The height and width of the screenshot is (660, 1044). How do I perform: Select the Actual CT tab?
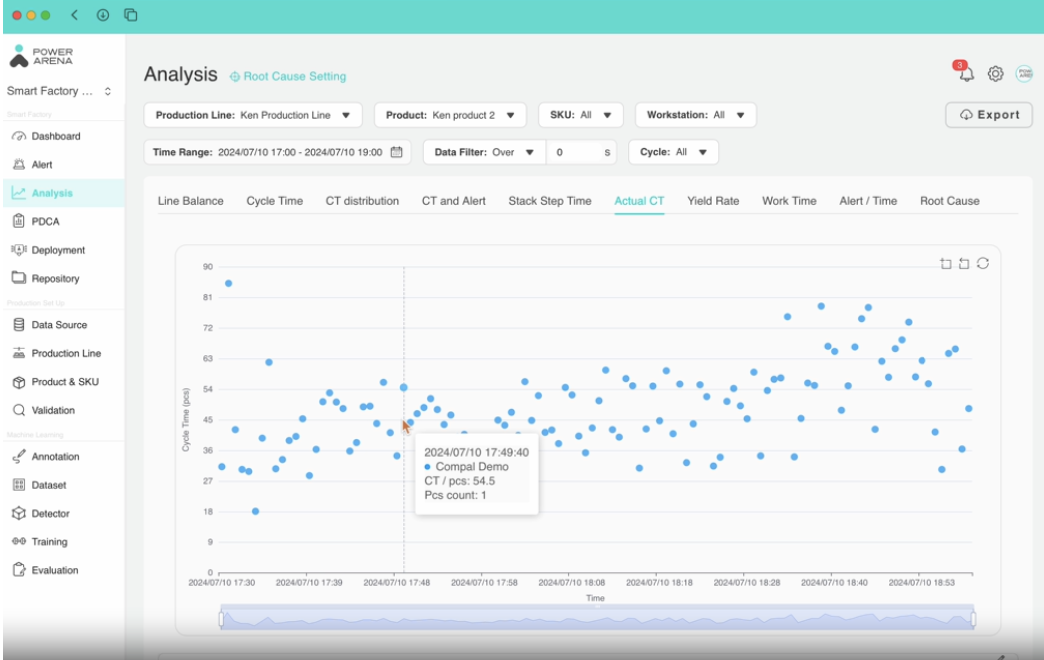click(639, 201)
